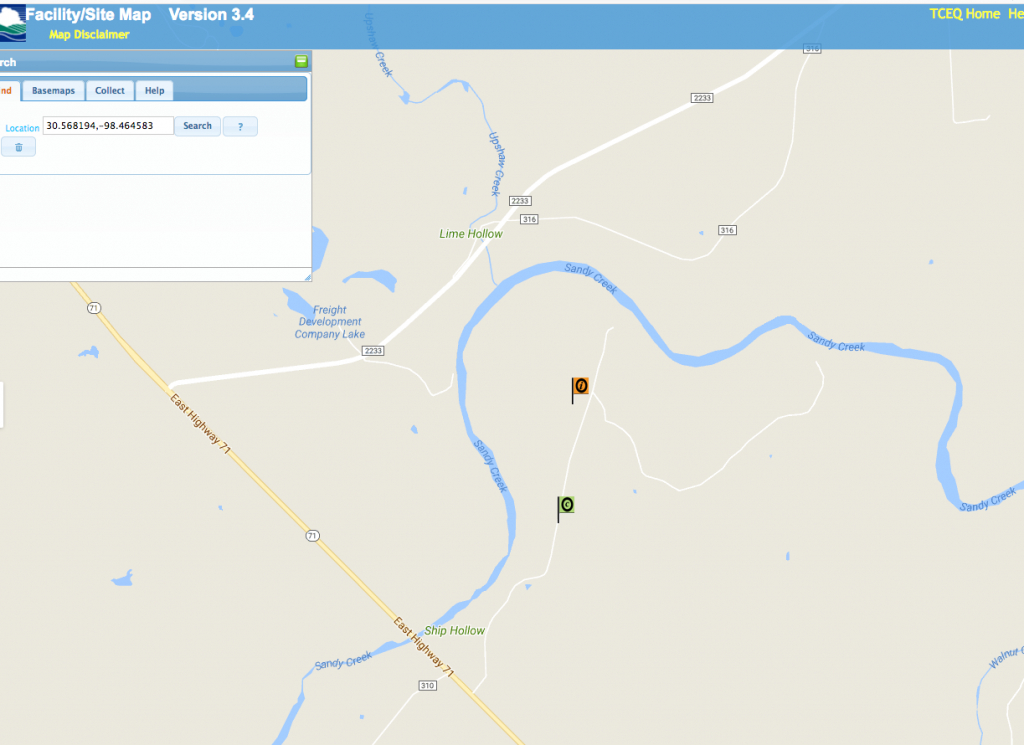Click into the Location coordinates field
Viewport: 1024px width, 745px height.
click(x=108, y=126)
